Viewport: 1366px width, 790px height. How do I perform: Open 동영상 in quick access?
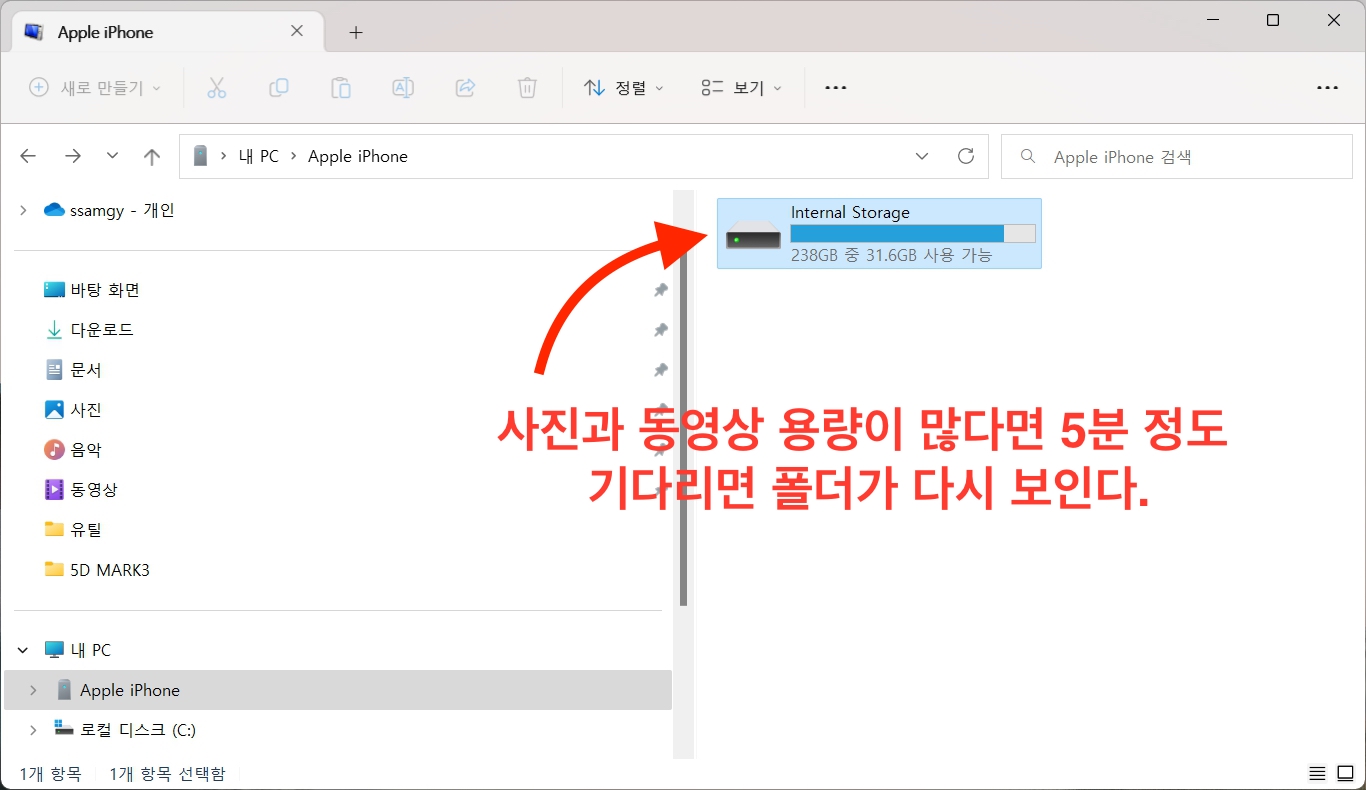tap(81, 490)
